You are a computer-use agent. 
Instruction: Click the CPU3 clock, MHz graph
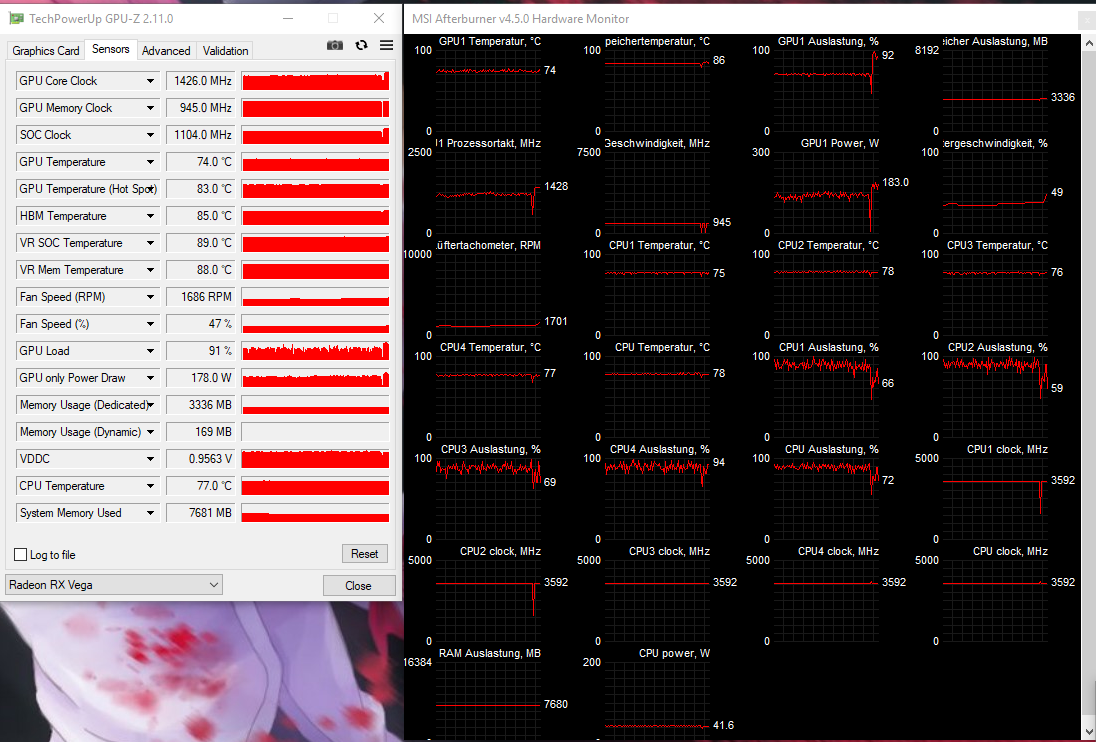657,600
